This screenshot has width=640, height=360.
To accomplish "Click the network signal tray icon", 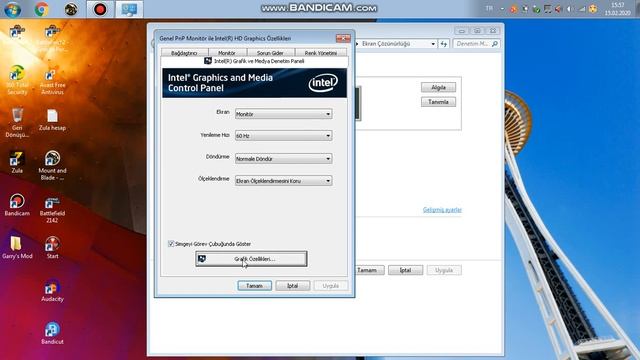I will [582, 9].
